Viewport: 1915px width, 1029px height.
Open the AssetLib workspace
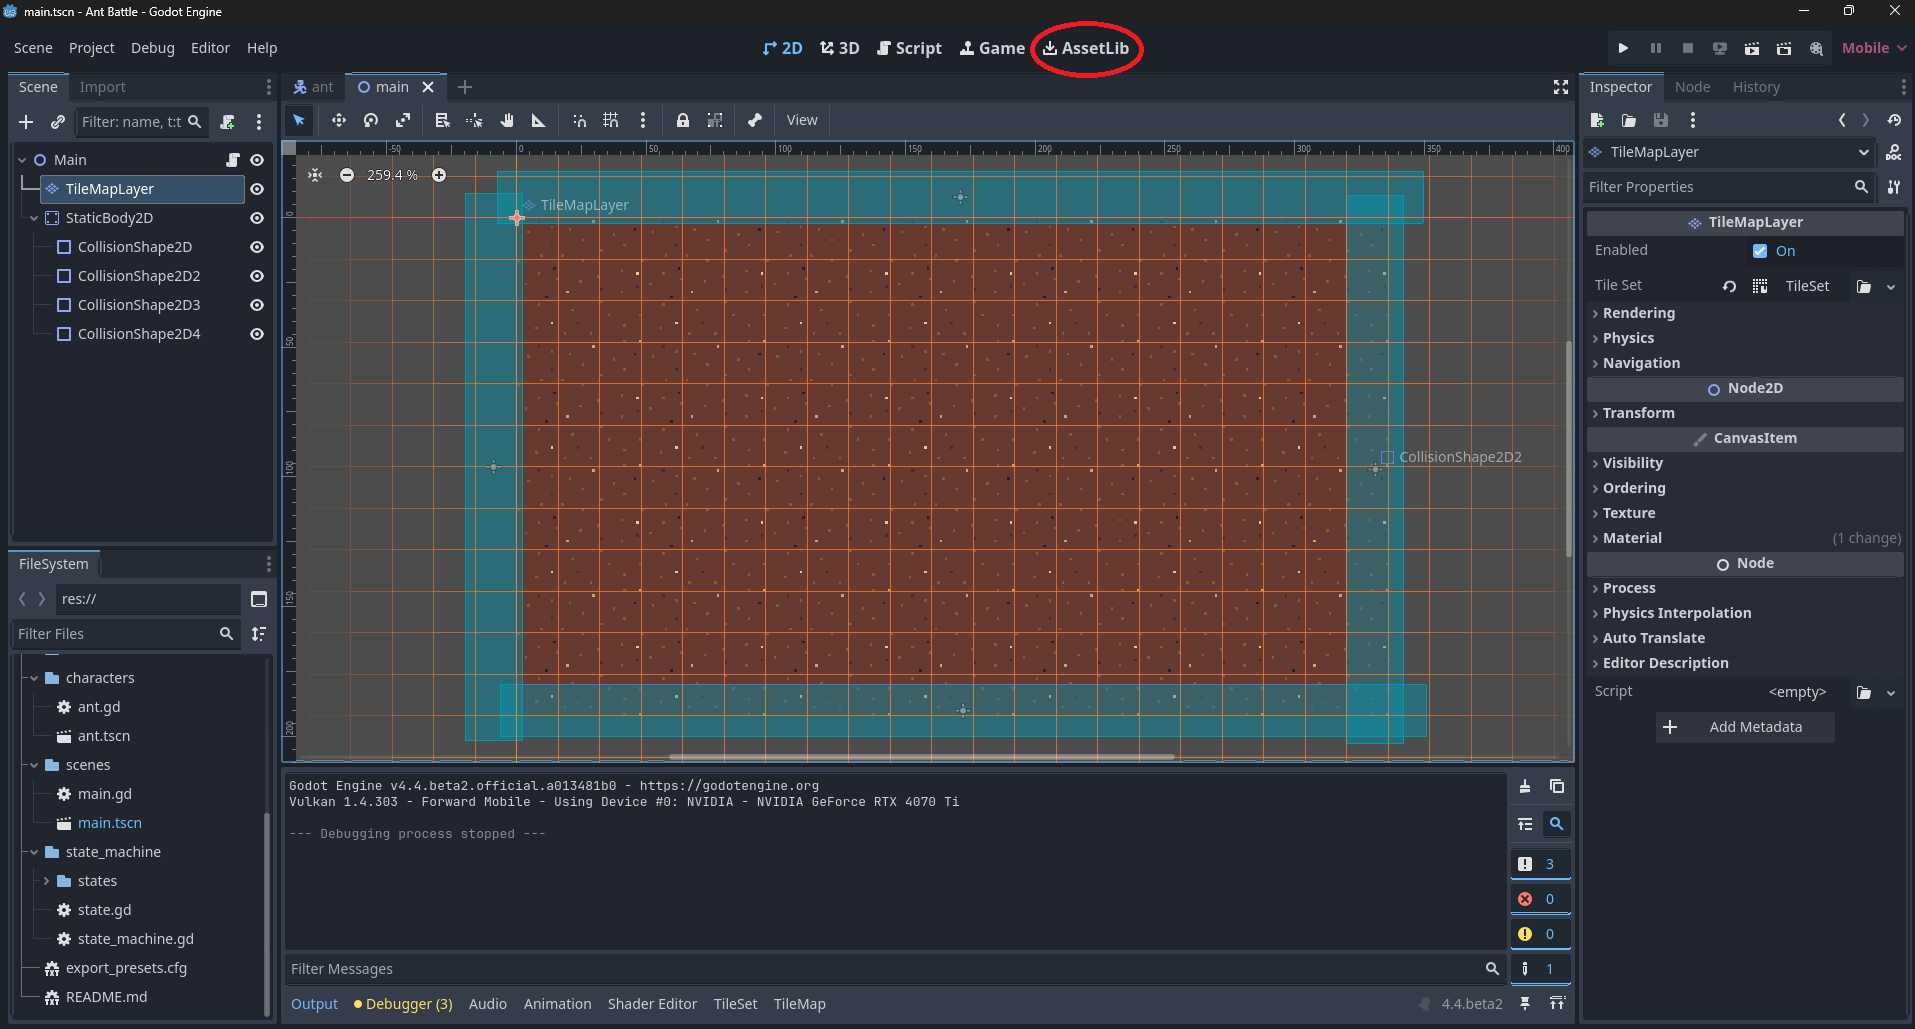click(1086, 48)
